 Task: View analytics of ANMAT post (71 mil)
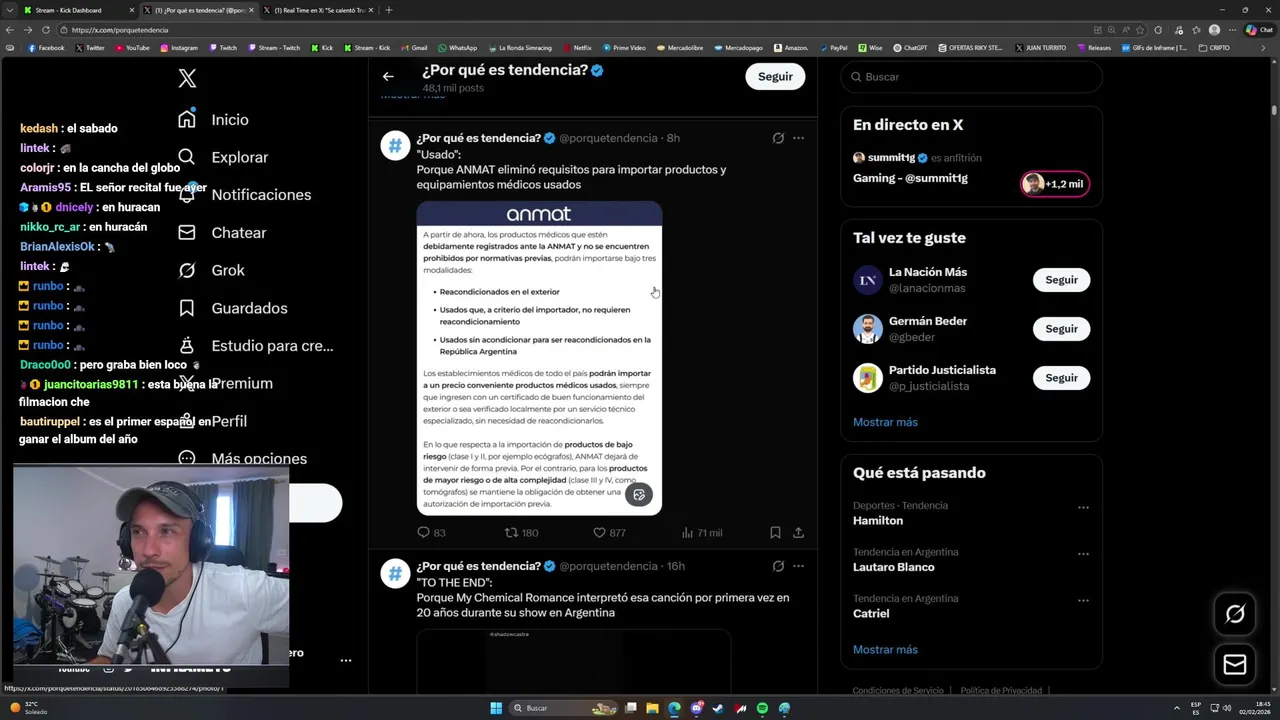[701, 533]
